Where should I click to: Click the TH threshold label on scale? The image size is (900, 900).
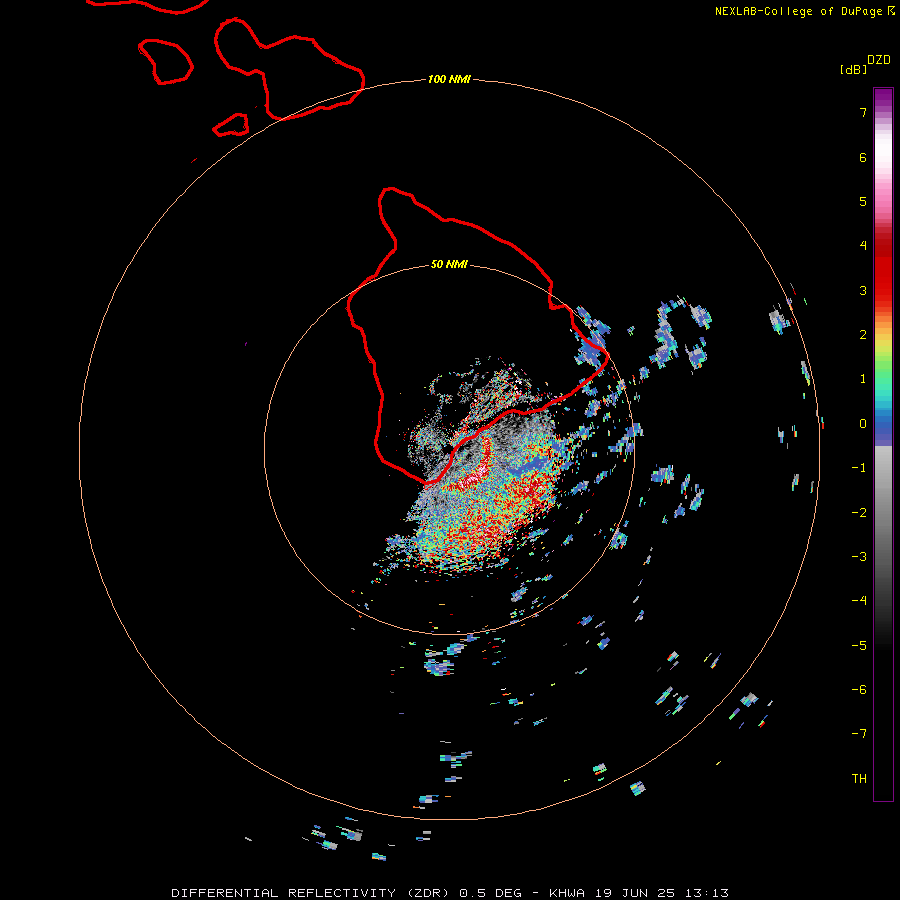tap(859, 779)
